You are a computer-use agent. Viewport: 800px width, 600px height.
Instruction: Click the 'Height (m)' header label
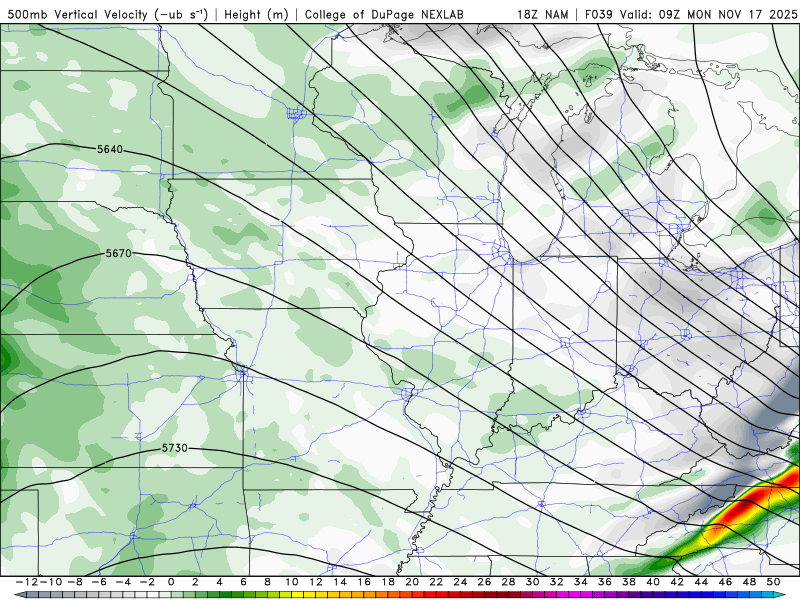pos(257,14)
